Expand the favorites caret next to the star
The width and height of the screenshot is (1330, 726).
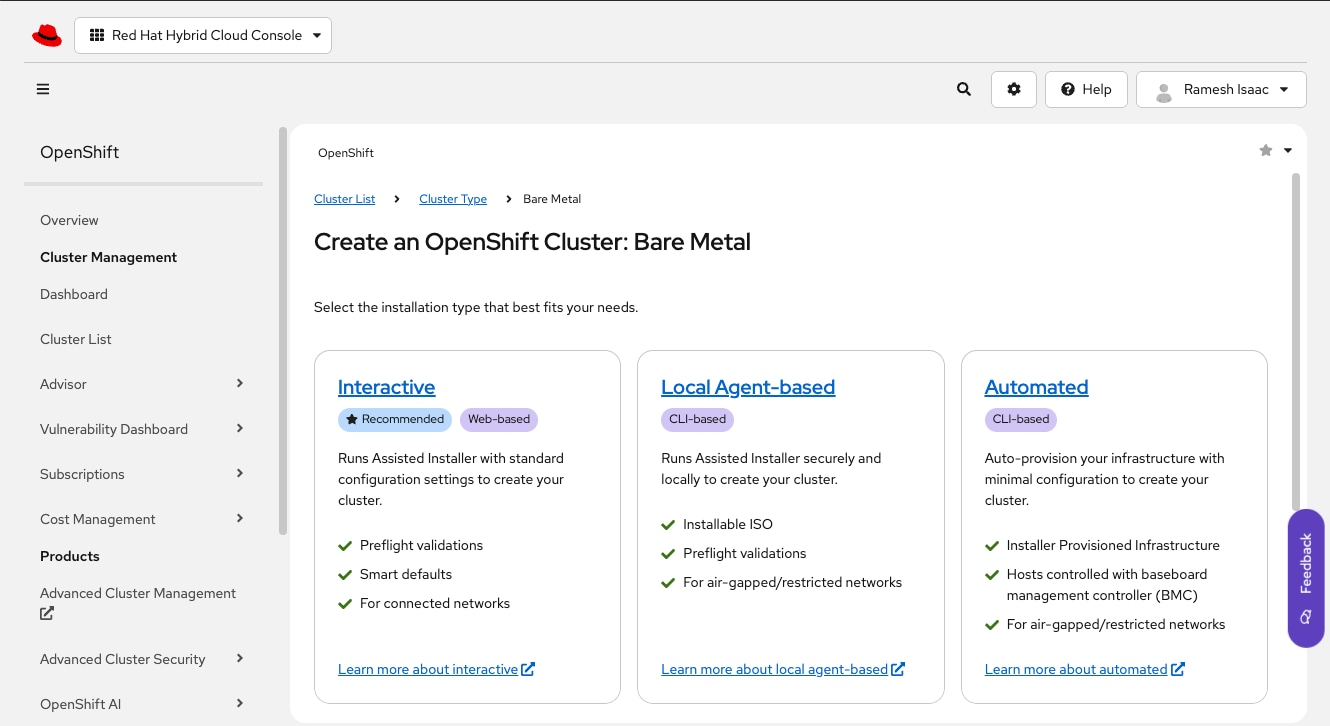[1288, 151]
